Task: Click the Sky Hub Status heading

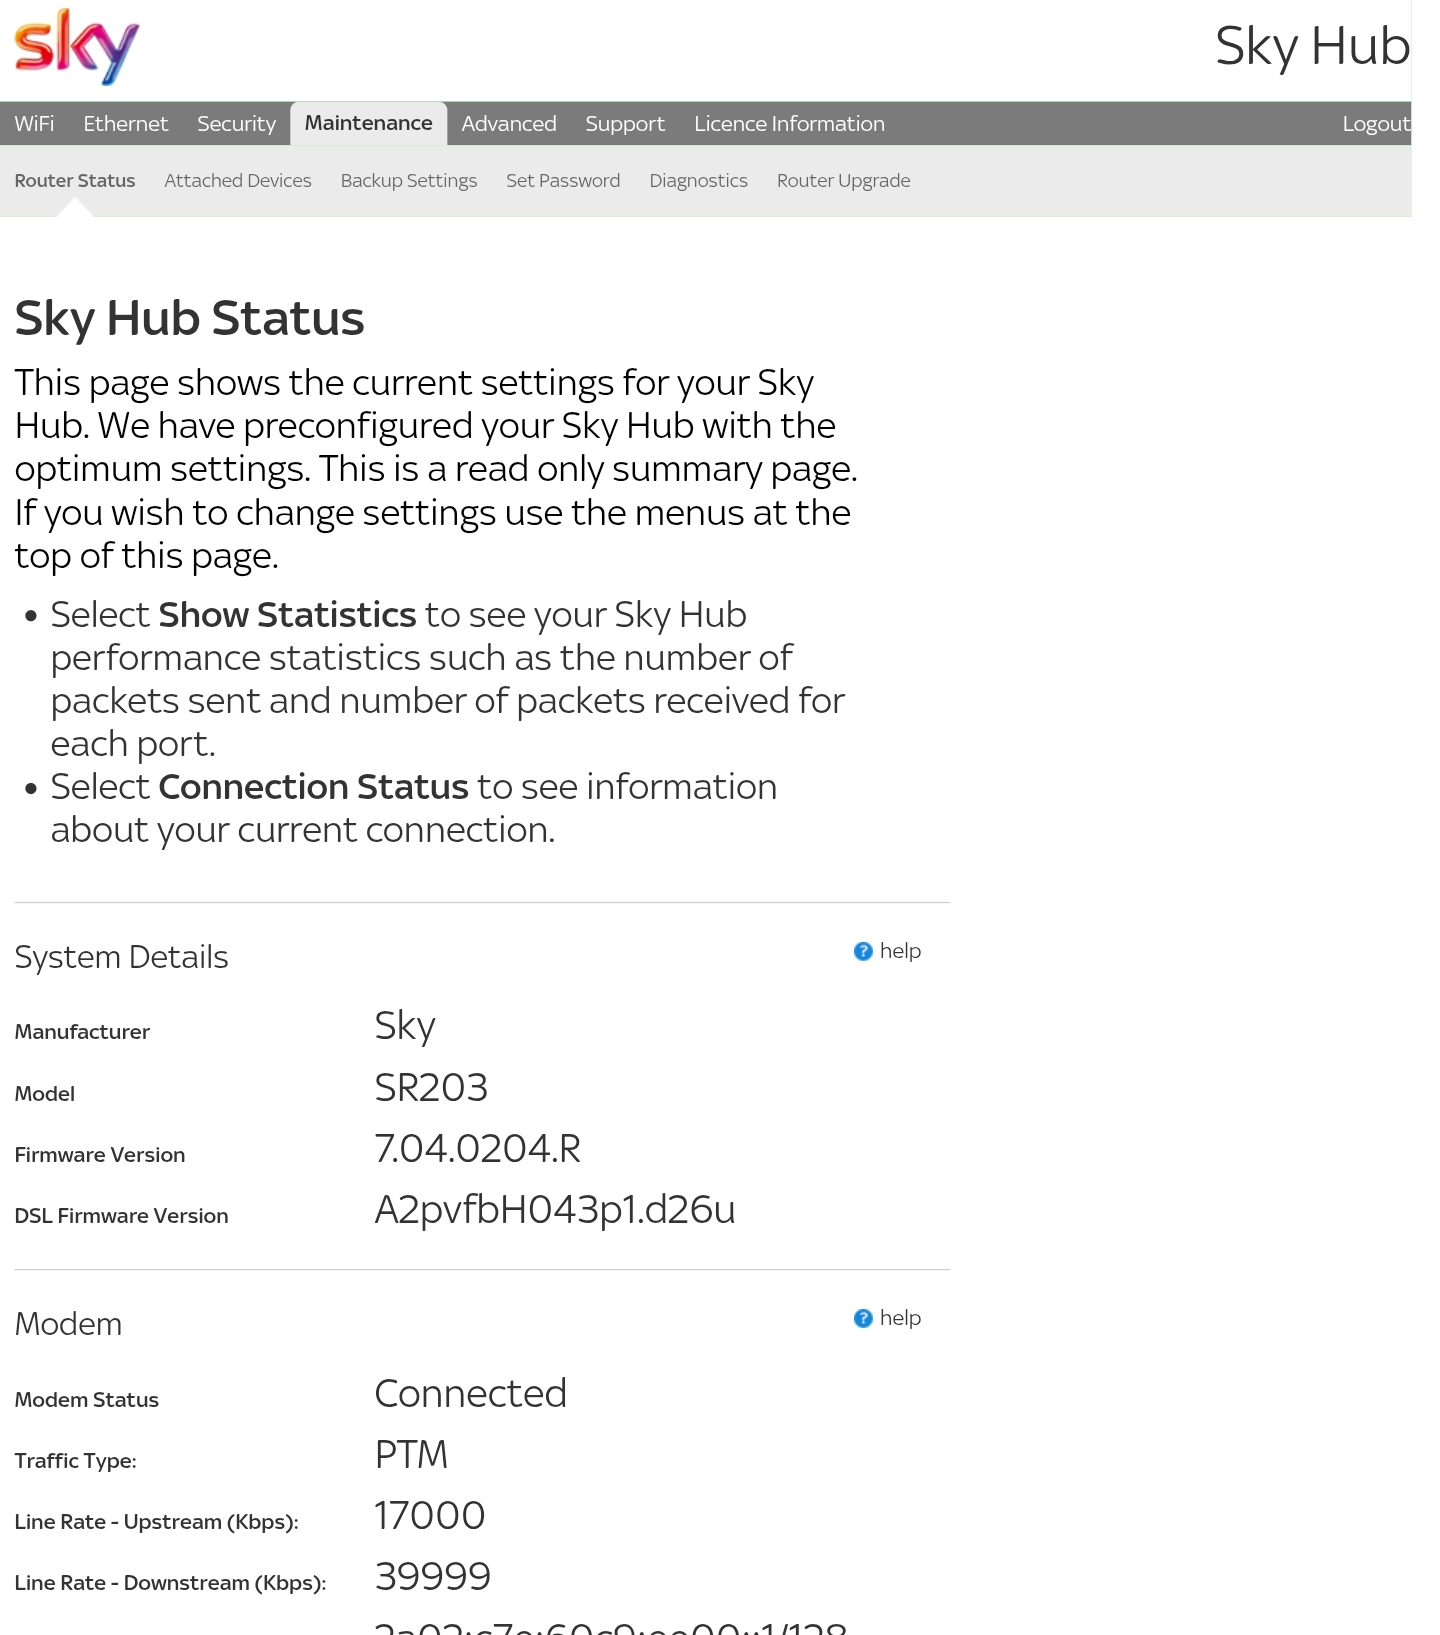Action: coord(189,318)
